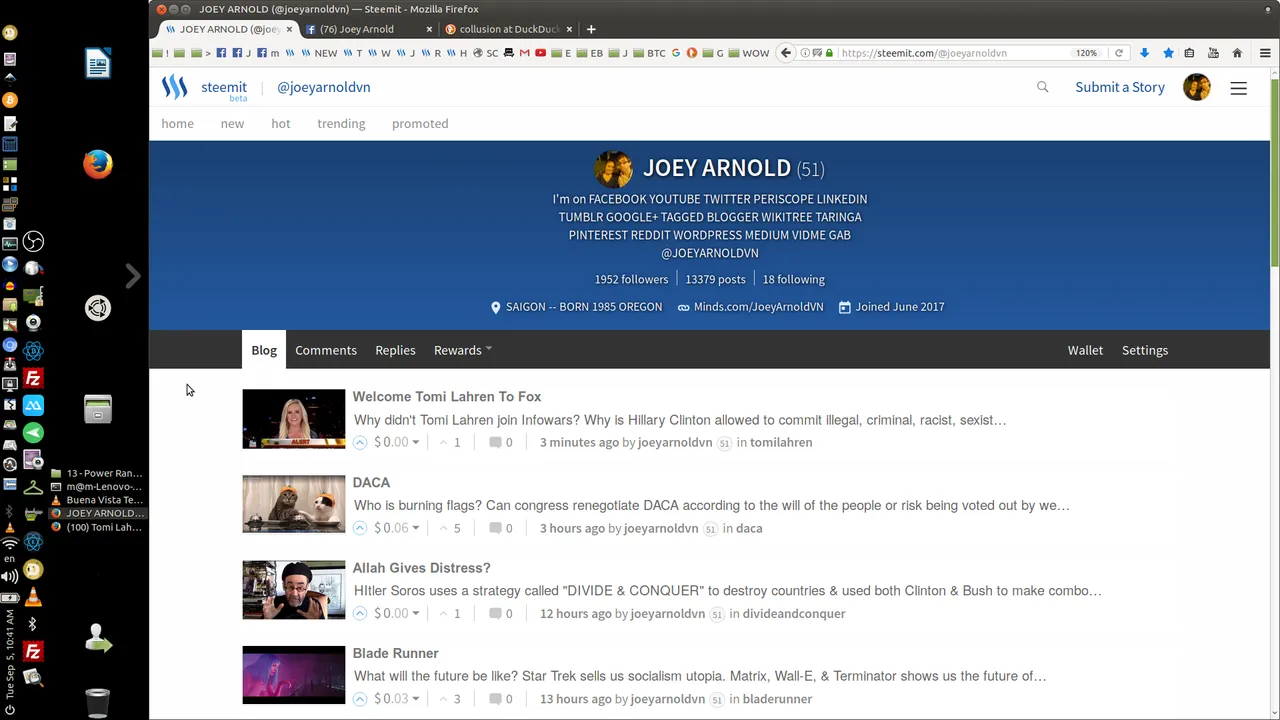
Task: Open the search magnifier in Steemit header
Action: [x=1043, y=87]
